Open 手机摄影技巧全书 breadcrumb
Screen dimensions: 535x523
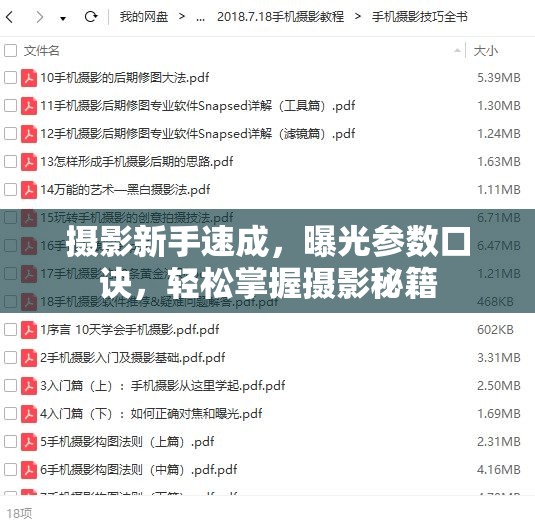[x=420, y=16]
